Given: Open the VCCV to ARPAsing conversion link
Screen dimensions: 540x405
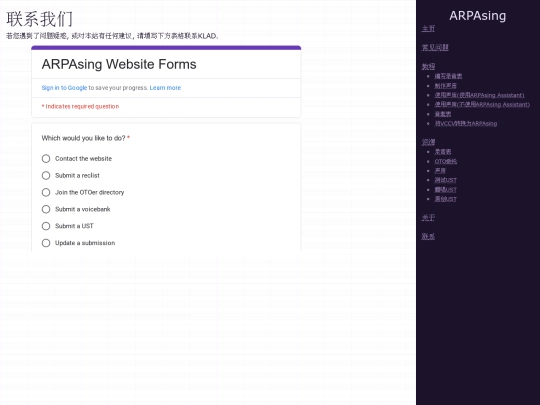Looking at the screenshot, I should [466, 123].
